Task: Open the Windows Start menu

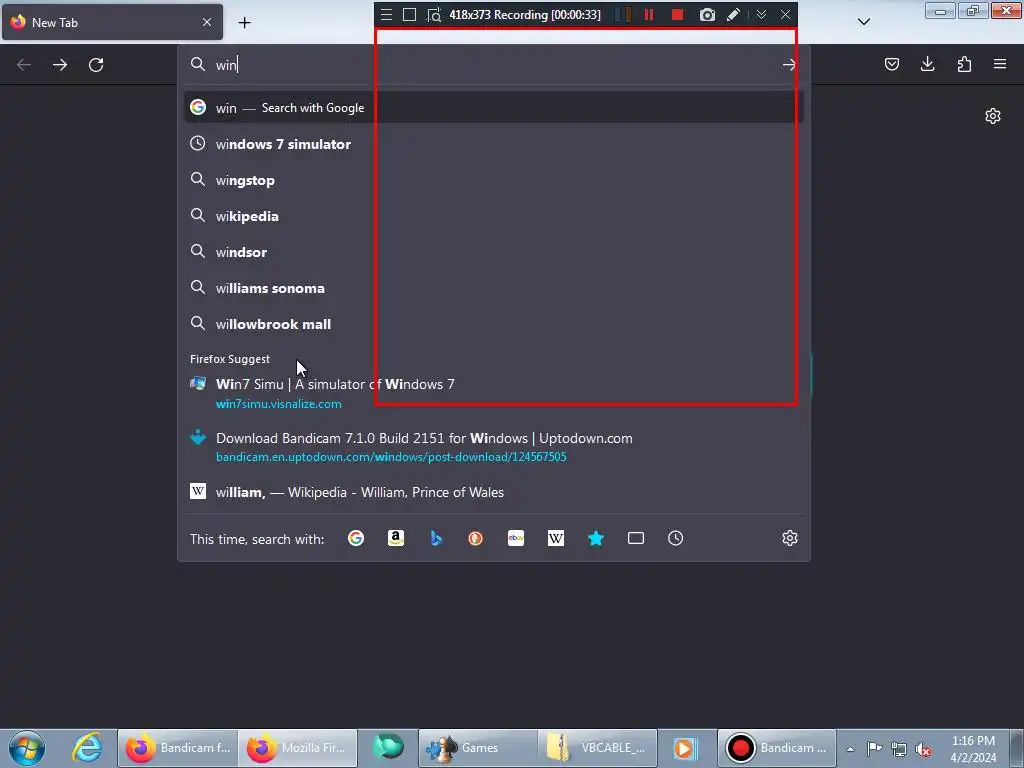Action: pos(27,748)
